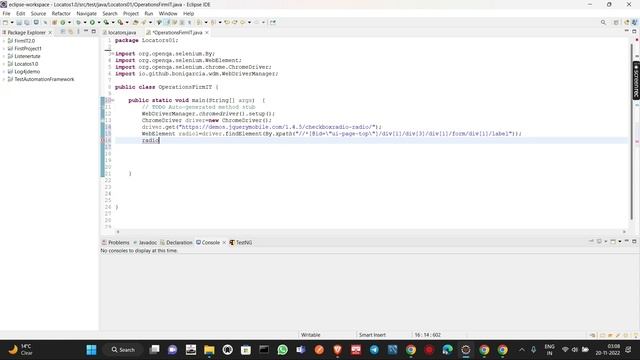The width and height of the screenshot is (640, 360).
Task: Open the Window menu
Action: 168,13
